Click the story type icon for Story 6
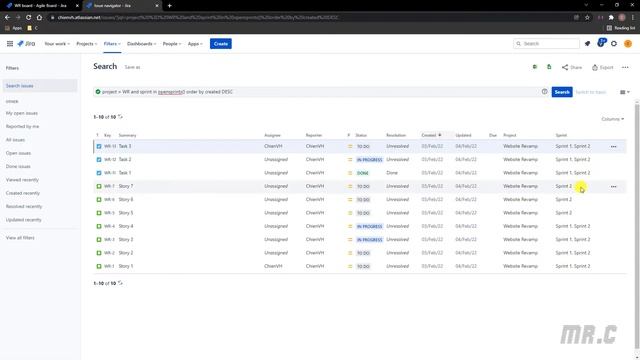The width and height of the screenshot is (640, 360). click(x=99, y=200)
